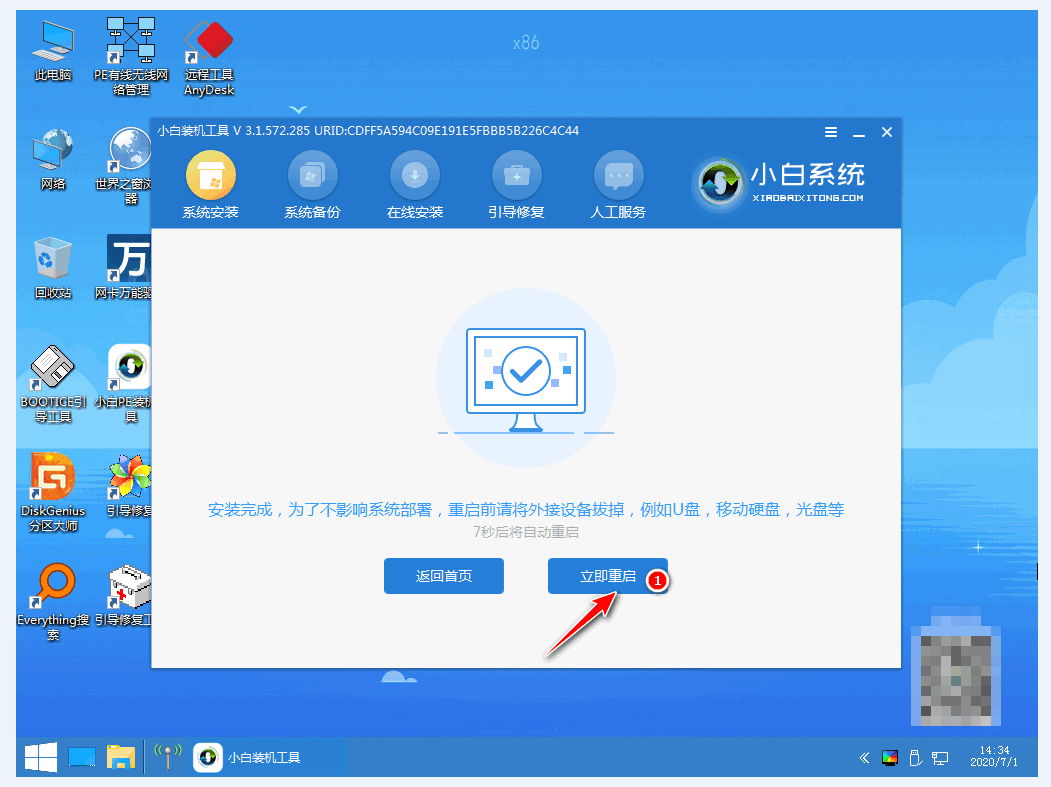Click the 返回首页 return home button

click(443, 576)
